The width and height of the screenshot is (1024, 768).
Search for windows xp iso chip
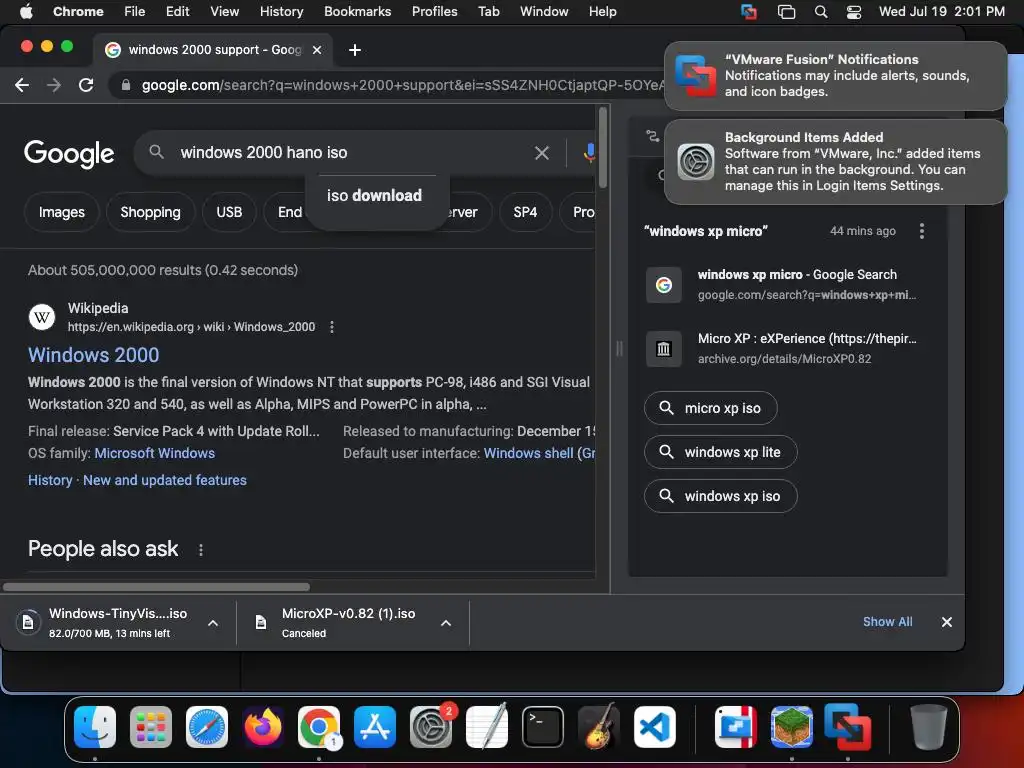[720, 496]
